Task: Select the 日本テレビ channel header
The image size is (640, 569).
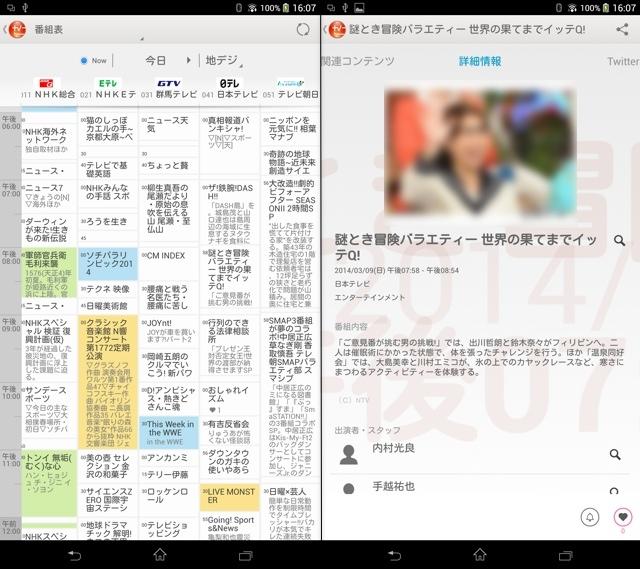Action: (x=230, y=89)
